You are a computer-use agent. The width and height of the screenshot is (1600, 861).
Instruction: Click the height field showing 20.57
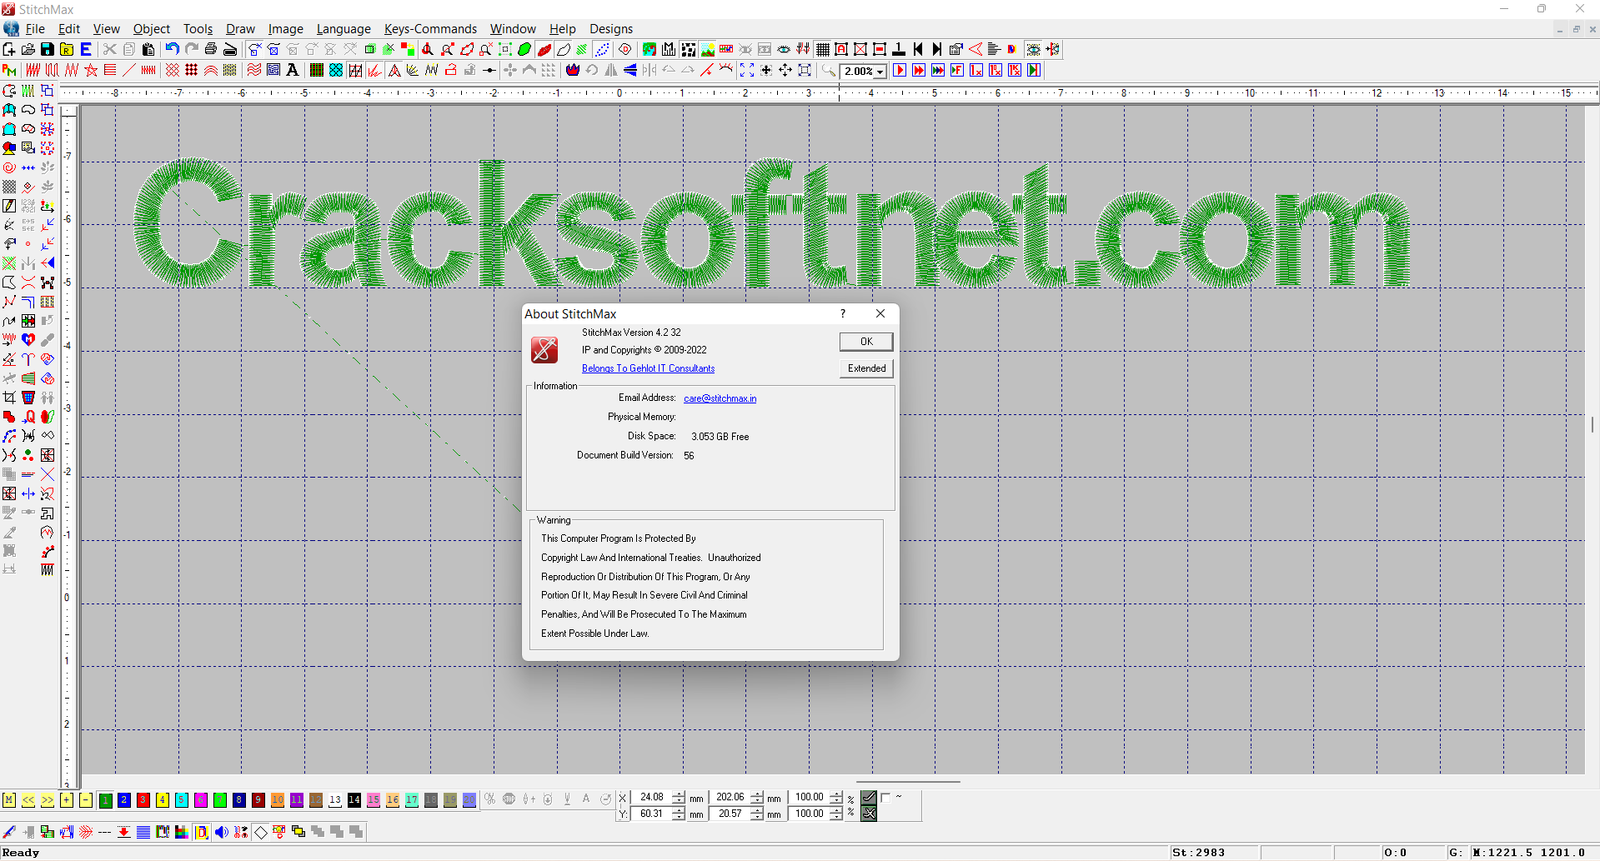point(730,813)
